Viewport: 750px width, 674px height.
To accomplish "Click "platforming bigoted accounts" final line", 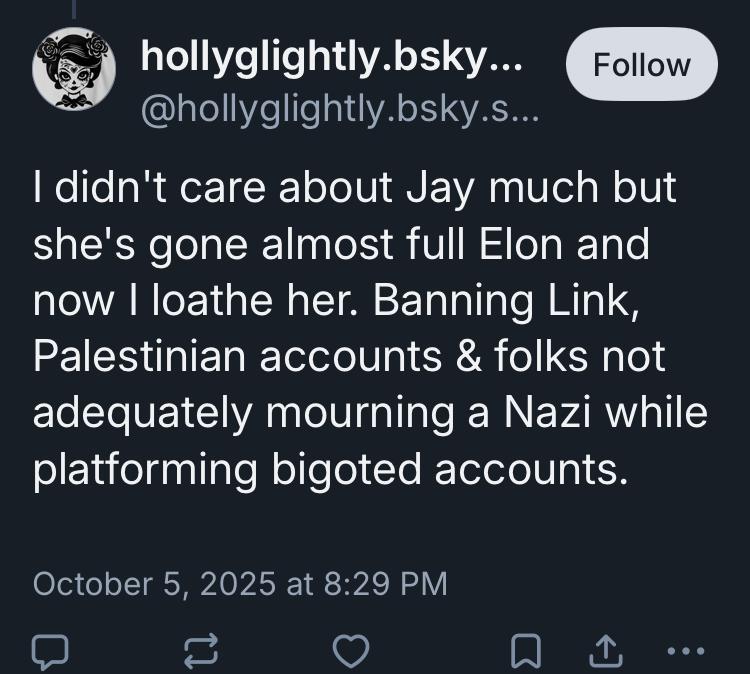I will [x=330, y=471].
